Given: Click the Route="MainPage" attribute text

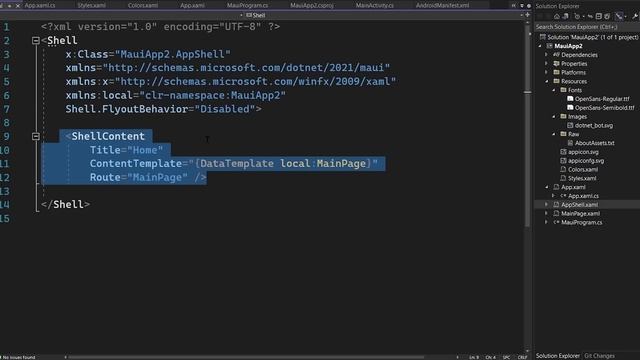Looking at the screenshot, I should tap(139, 178).
